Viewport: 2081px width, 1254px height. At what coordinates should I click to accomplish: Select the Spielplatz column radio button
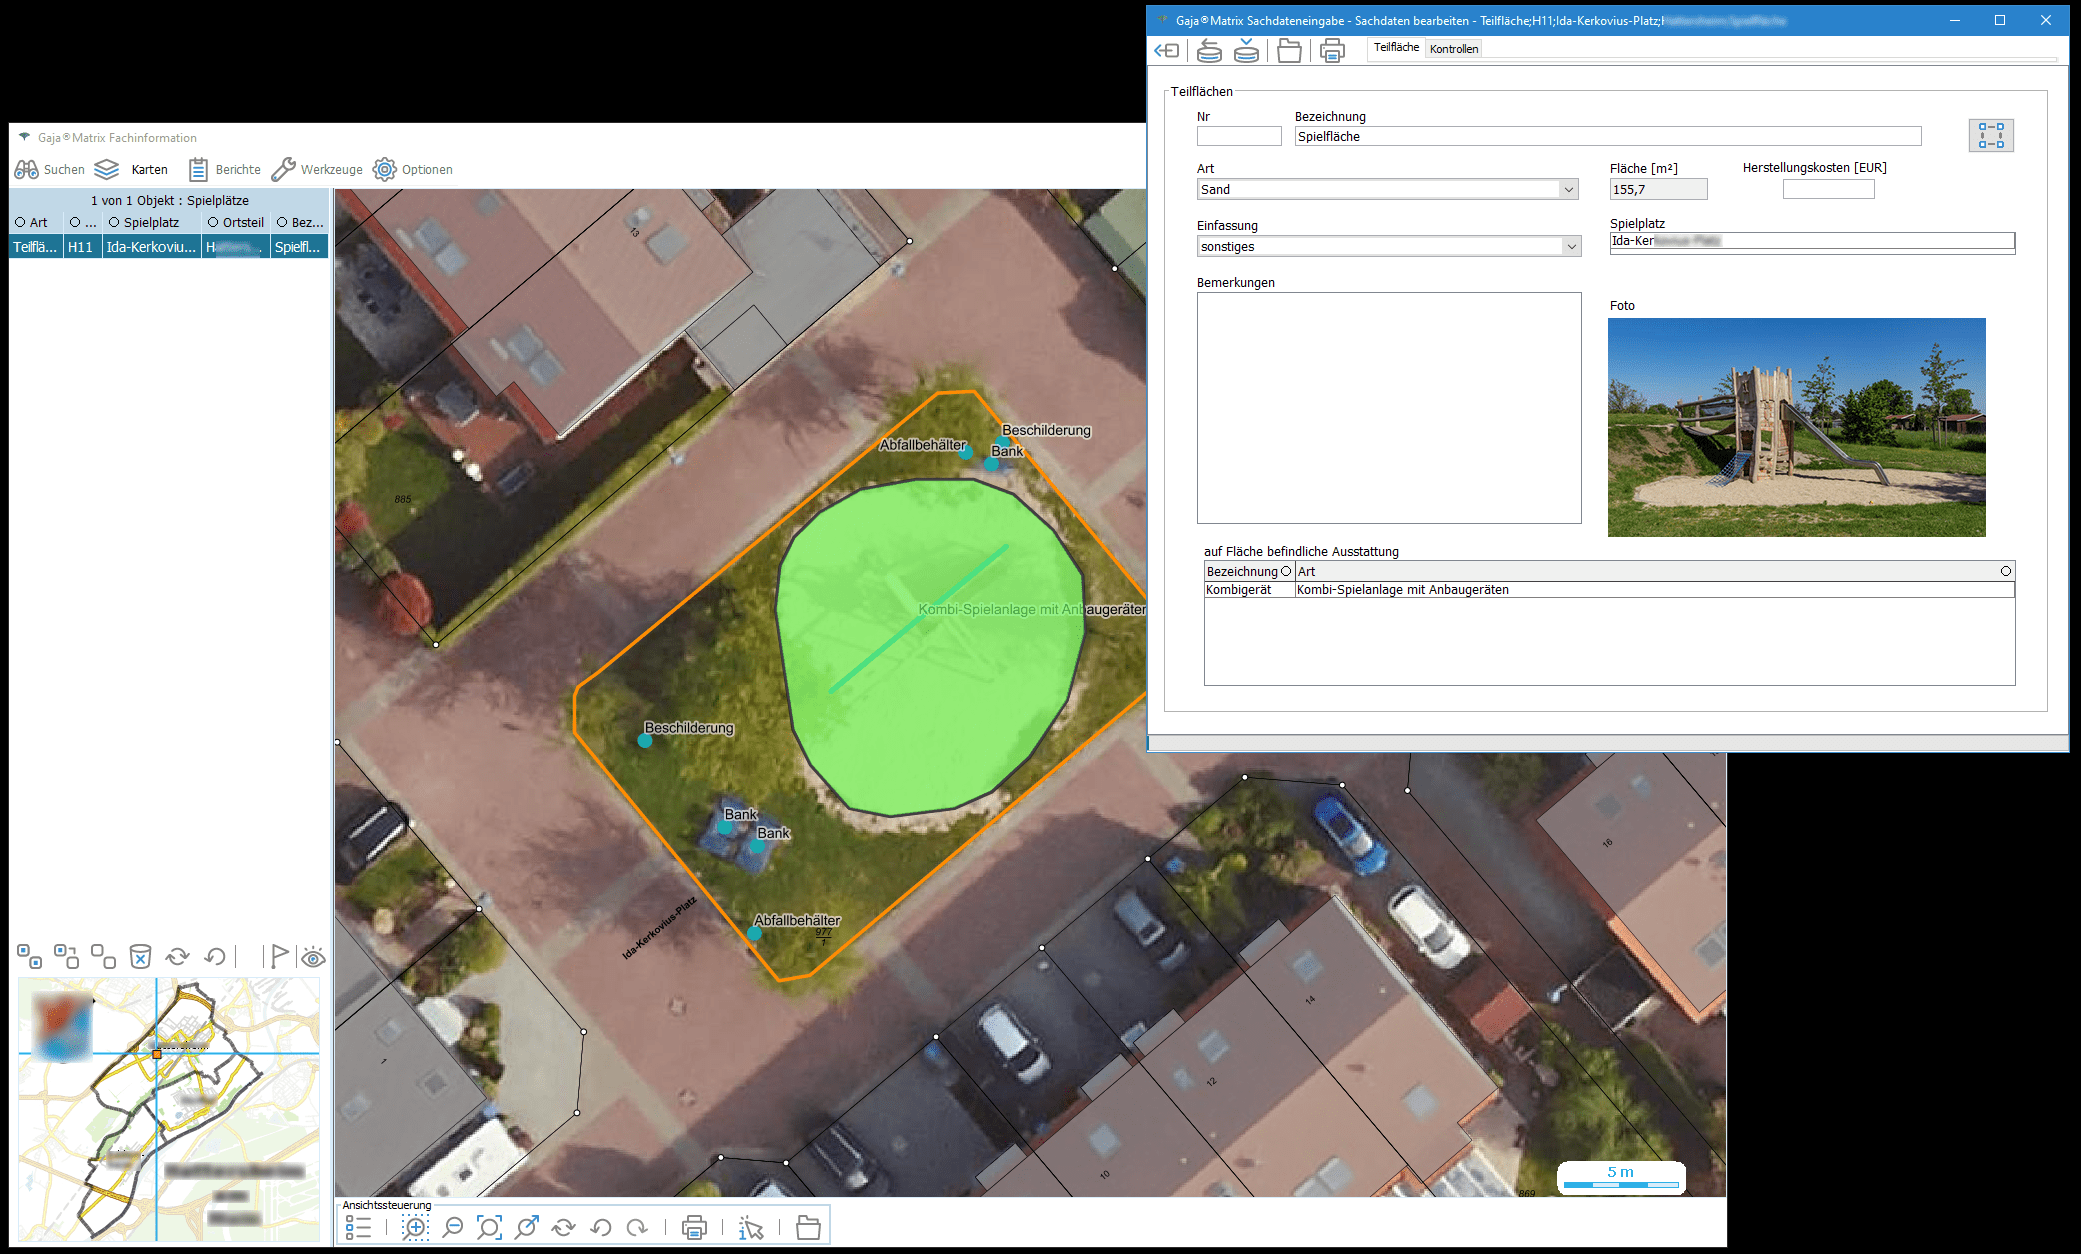(x=114, y=222)
